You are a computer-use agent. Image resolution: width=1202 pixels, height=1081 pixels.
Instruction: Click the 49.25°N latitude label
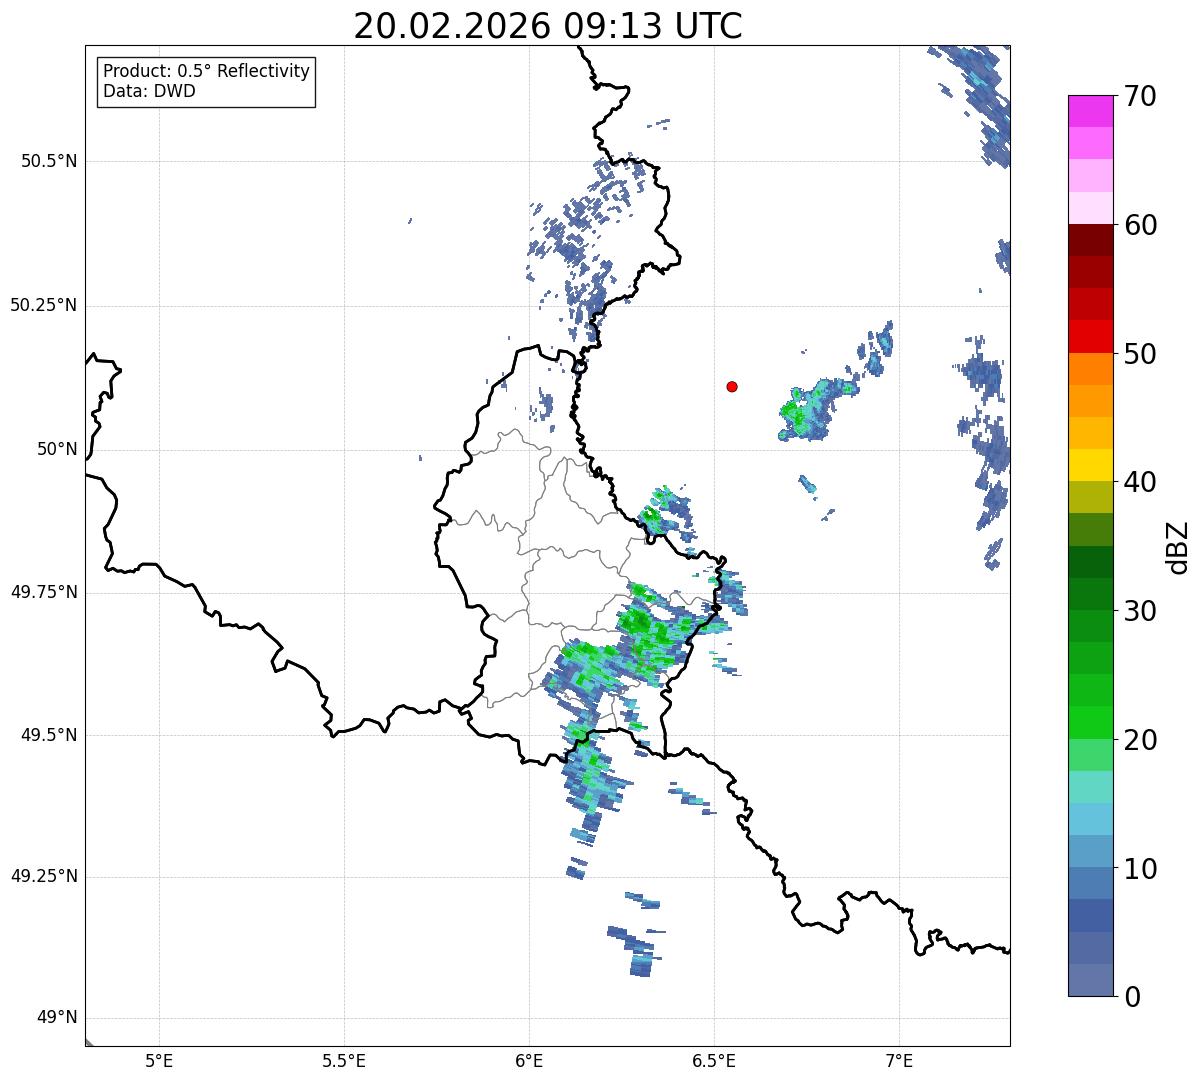[44, 876]
